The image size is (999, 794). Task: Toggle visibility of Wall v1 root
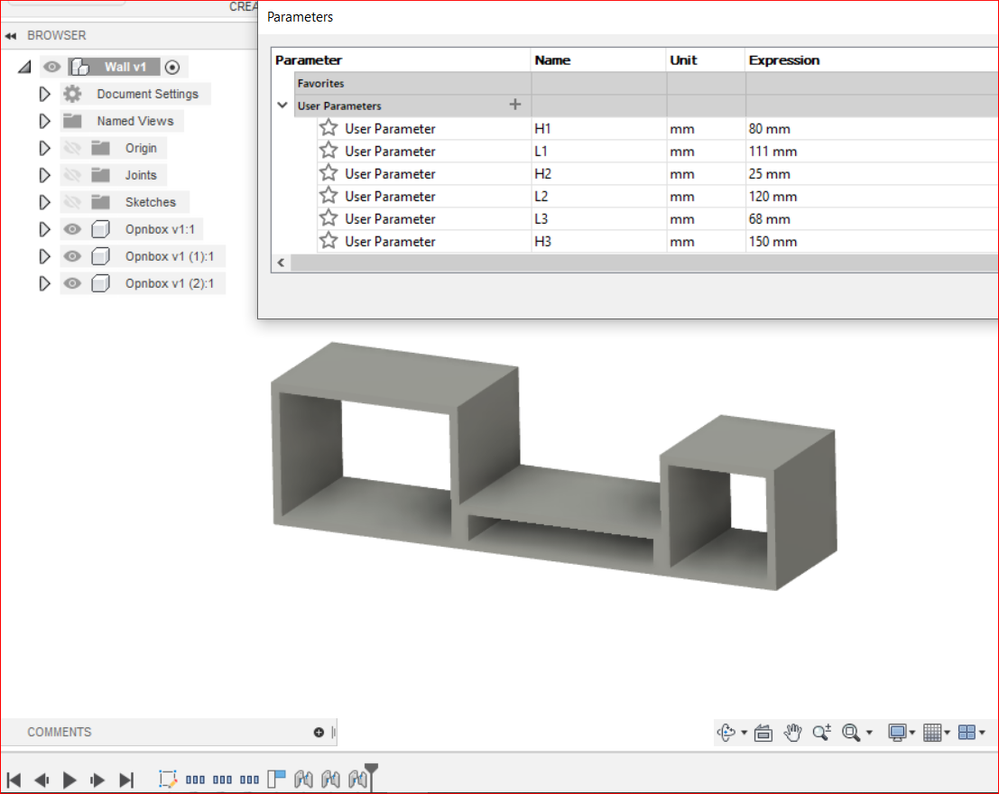click(x=52, y=66)
